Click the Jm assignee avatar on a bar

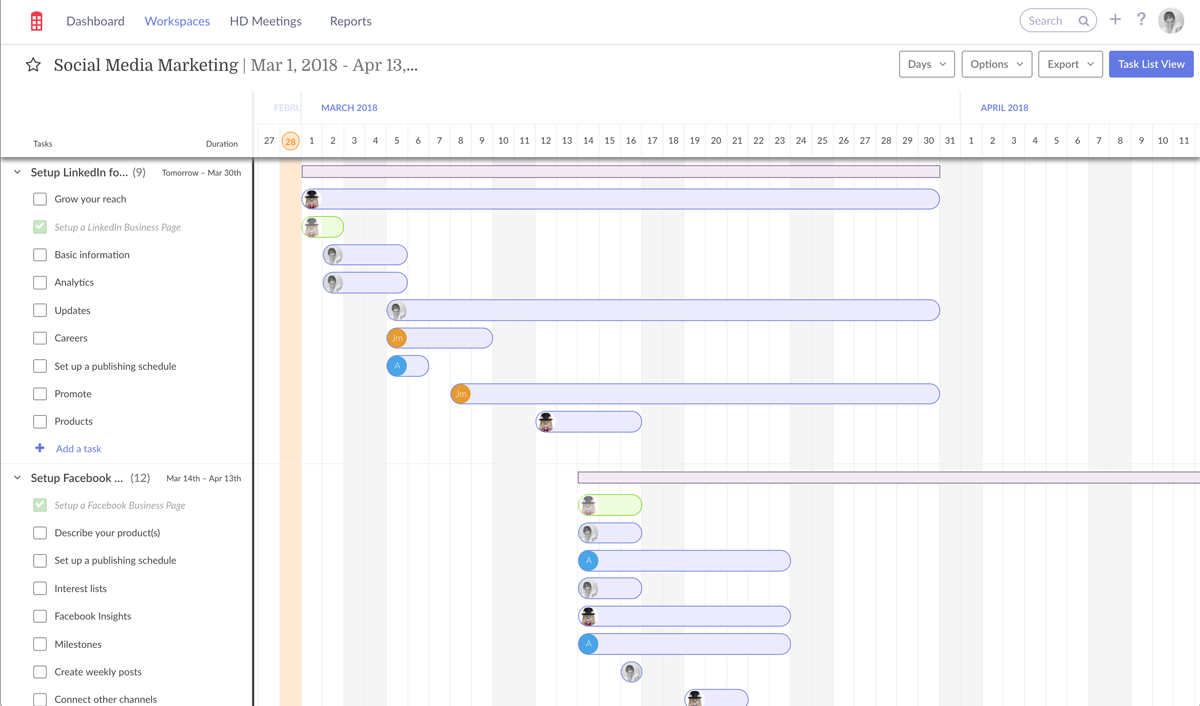pos(397,338)
